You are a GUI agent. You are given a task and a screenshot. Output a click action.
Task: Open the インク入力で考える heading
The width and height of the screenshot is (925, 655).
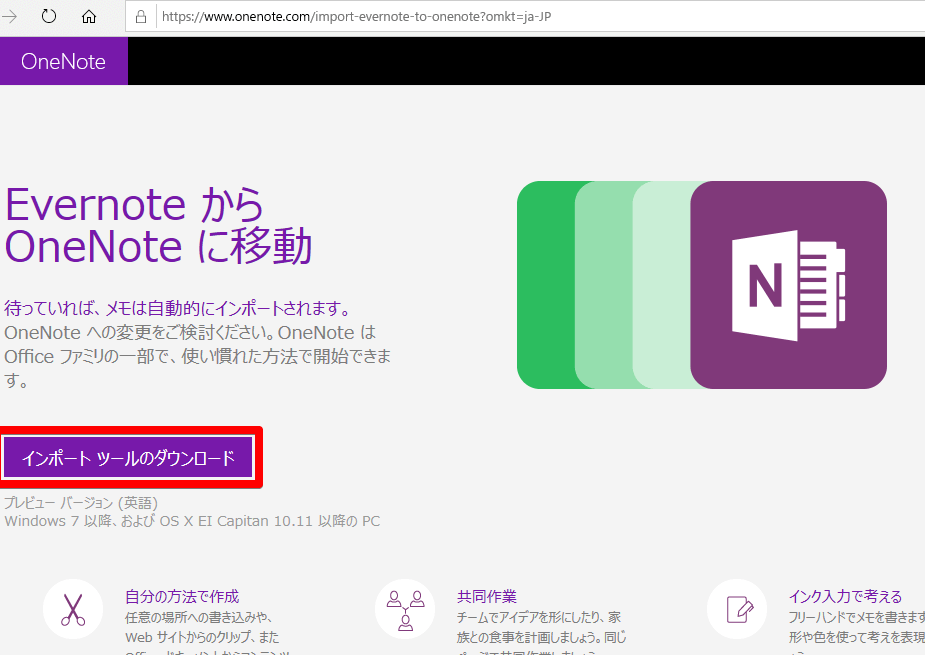(845, 597)
